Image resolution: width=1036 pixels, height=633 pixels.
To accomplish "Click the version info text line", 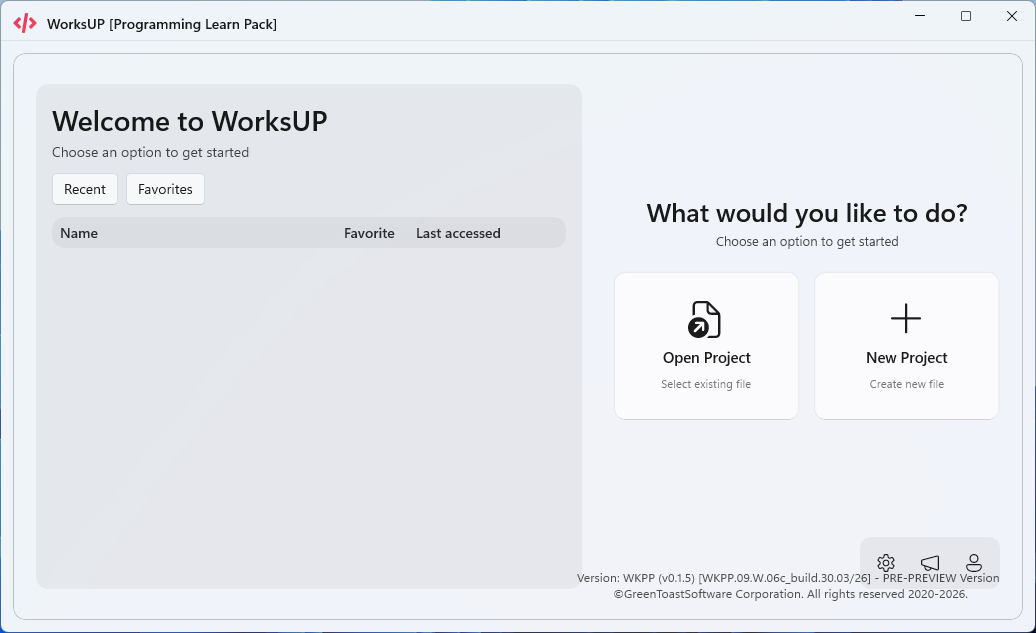I will coord(788,577).
